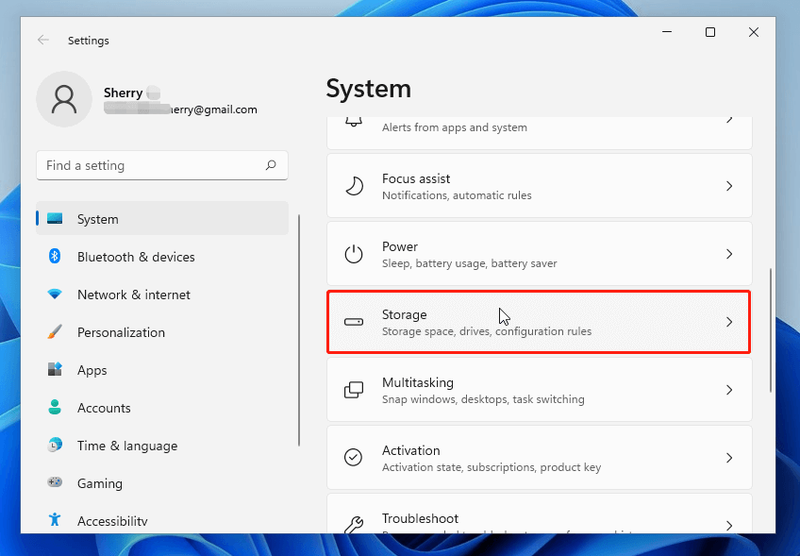Viewport: 800px width, 556px height.
Task: Expand Storage with its chevron
Action: (x=729, y=322)
